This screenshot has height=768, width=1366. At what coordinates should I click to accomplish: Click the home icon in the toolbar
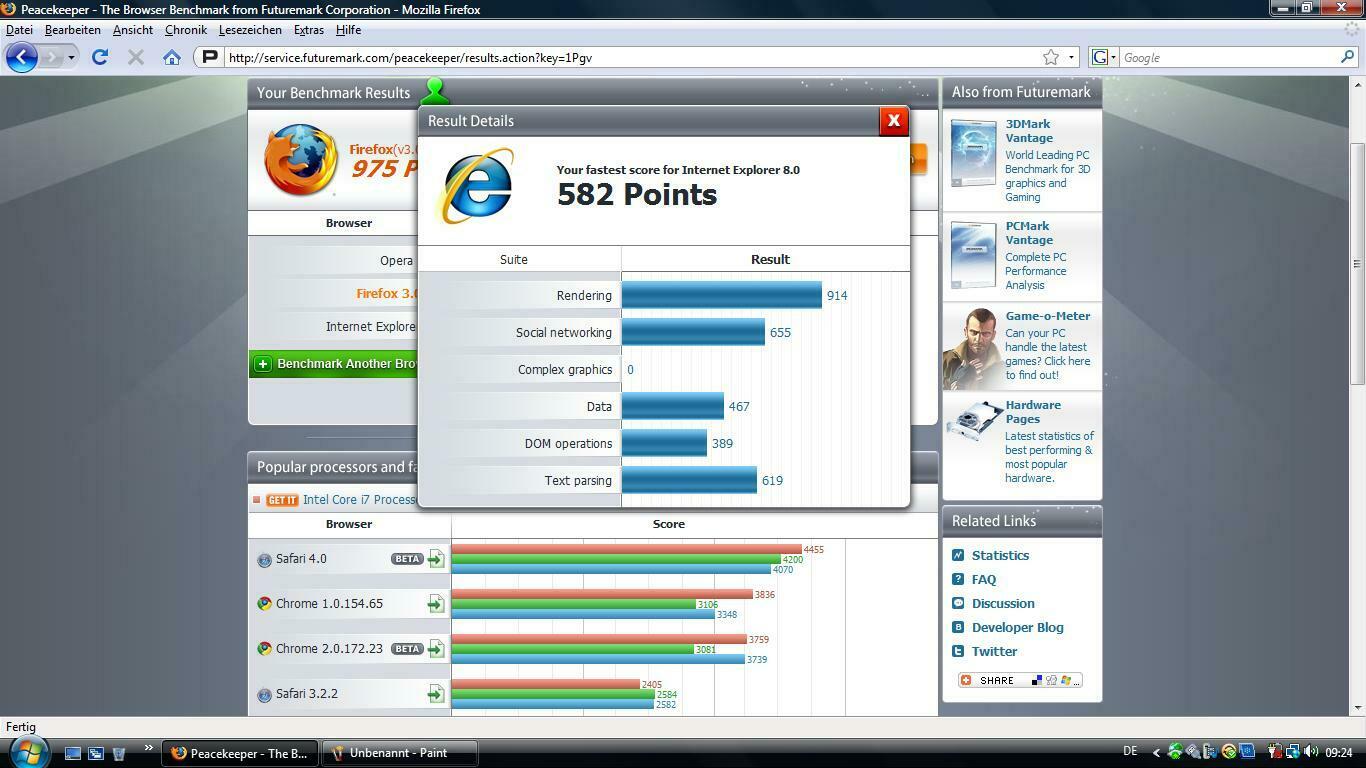(172, 57)
